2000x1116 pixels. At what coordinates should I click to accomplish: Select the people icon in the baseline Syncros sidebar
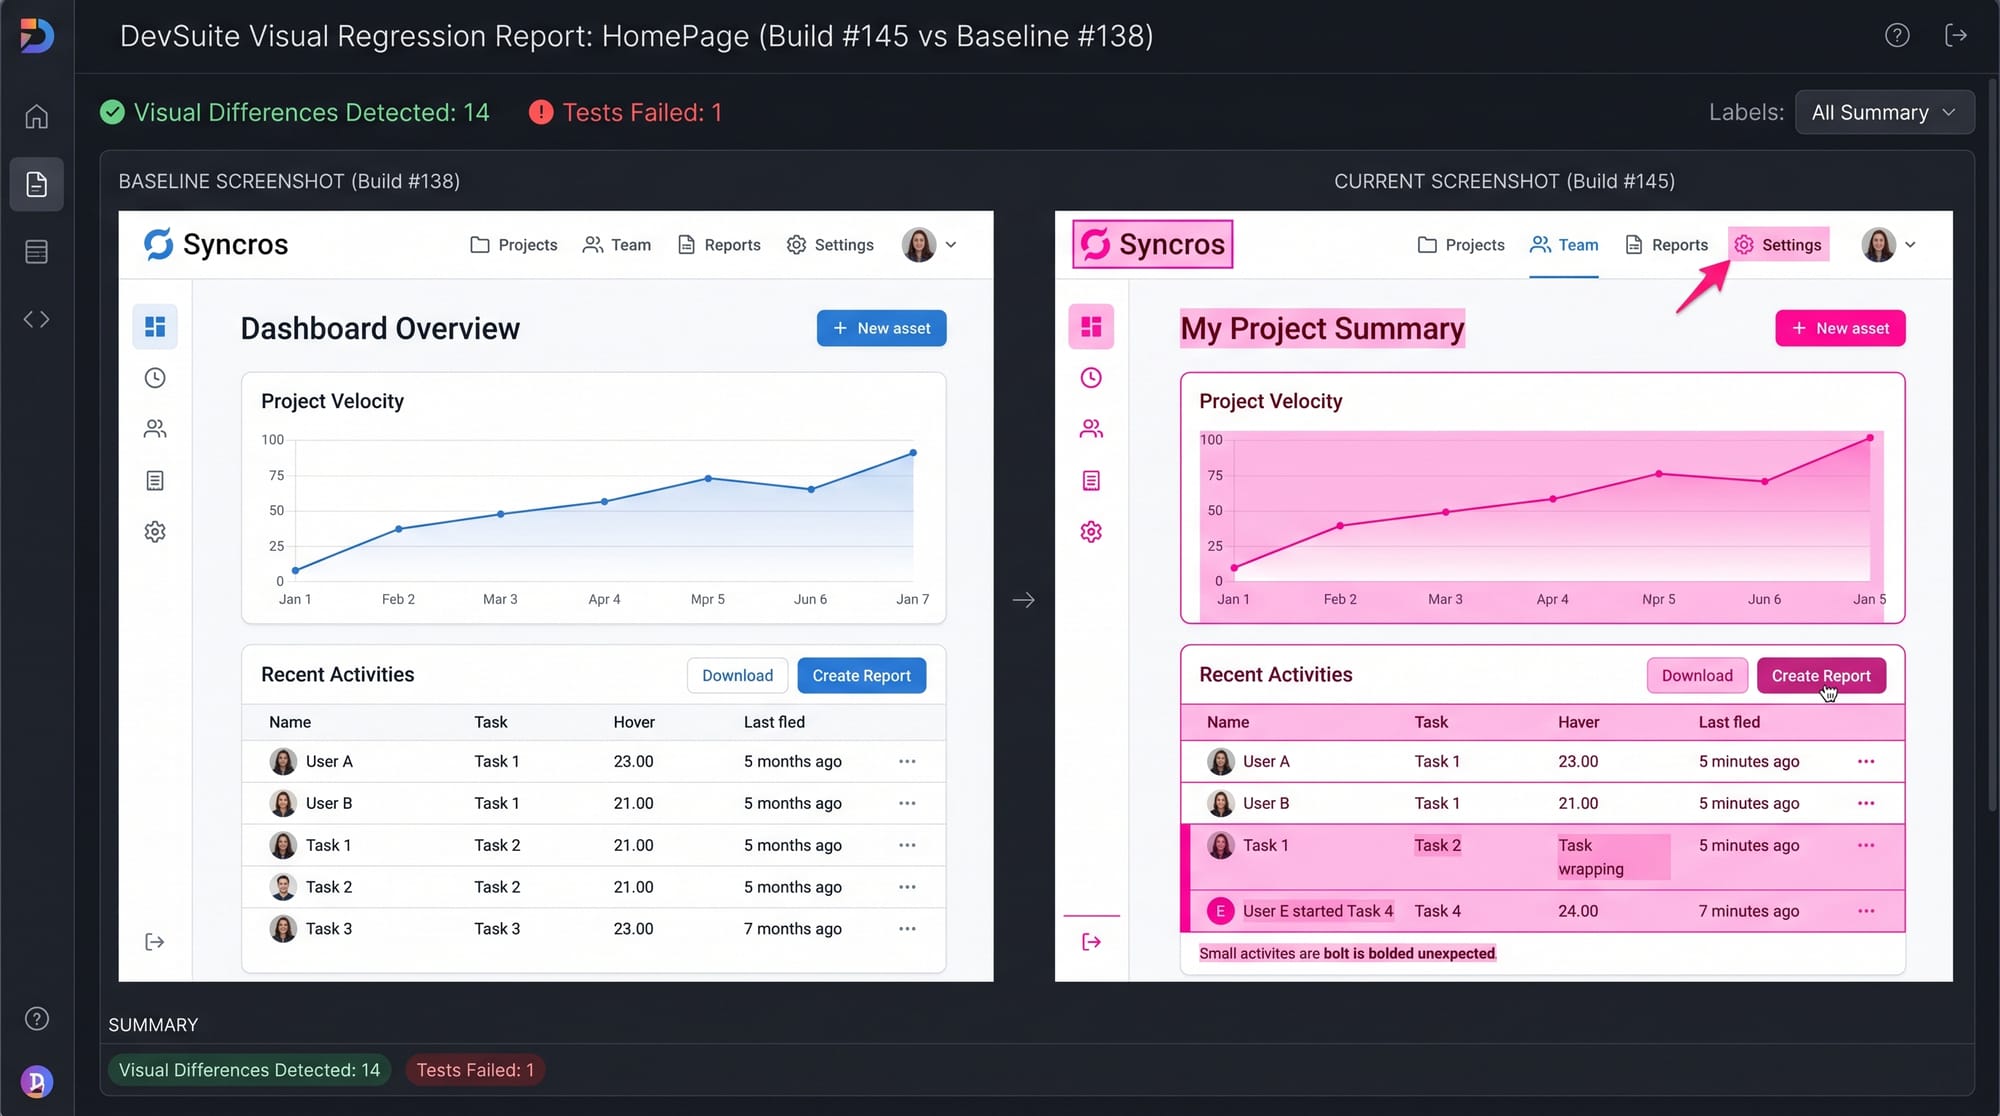coord(155,428)
